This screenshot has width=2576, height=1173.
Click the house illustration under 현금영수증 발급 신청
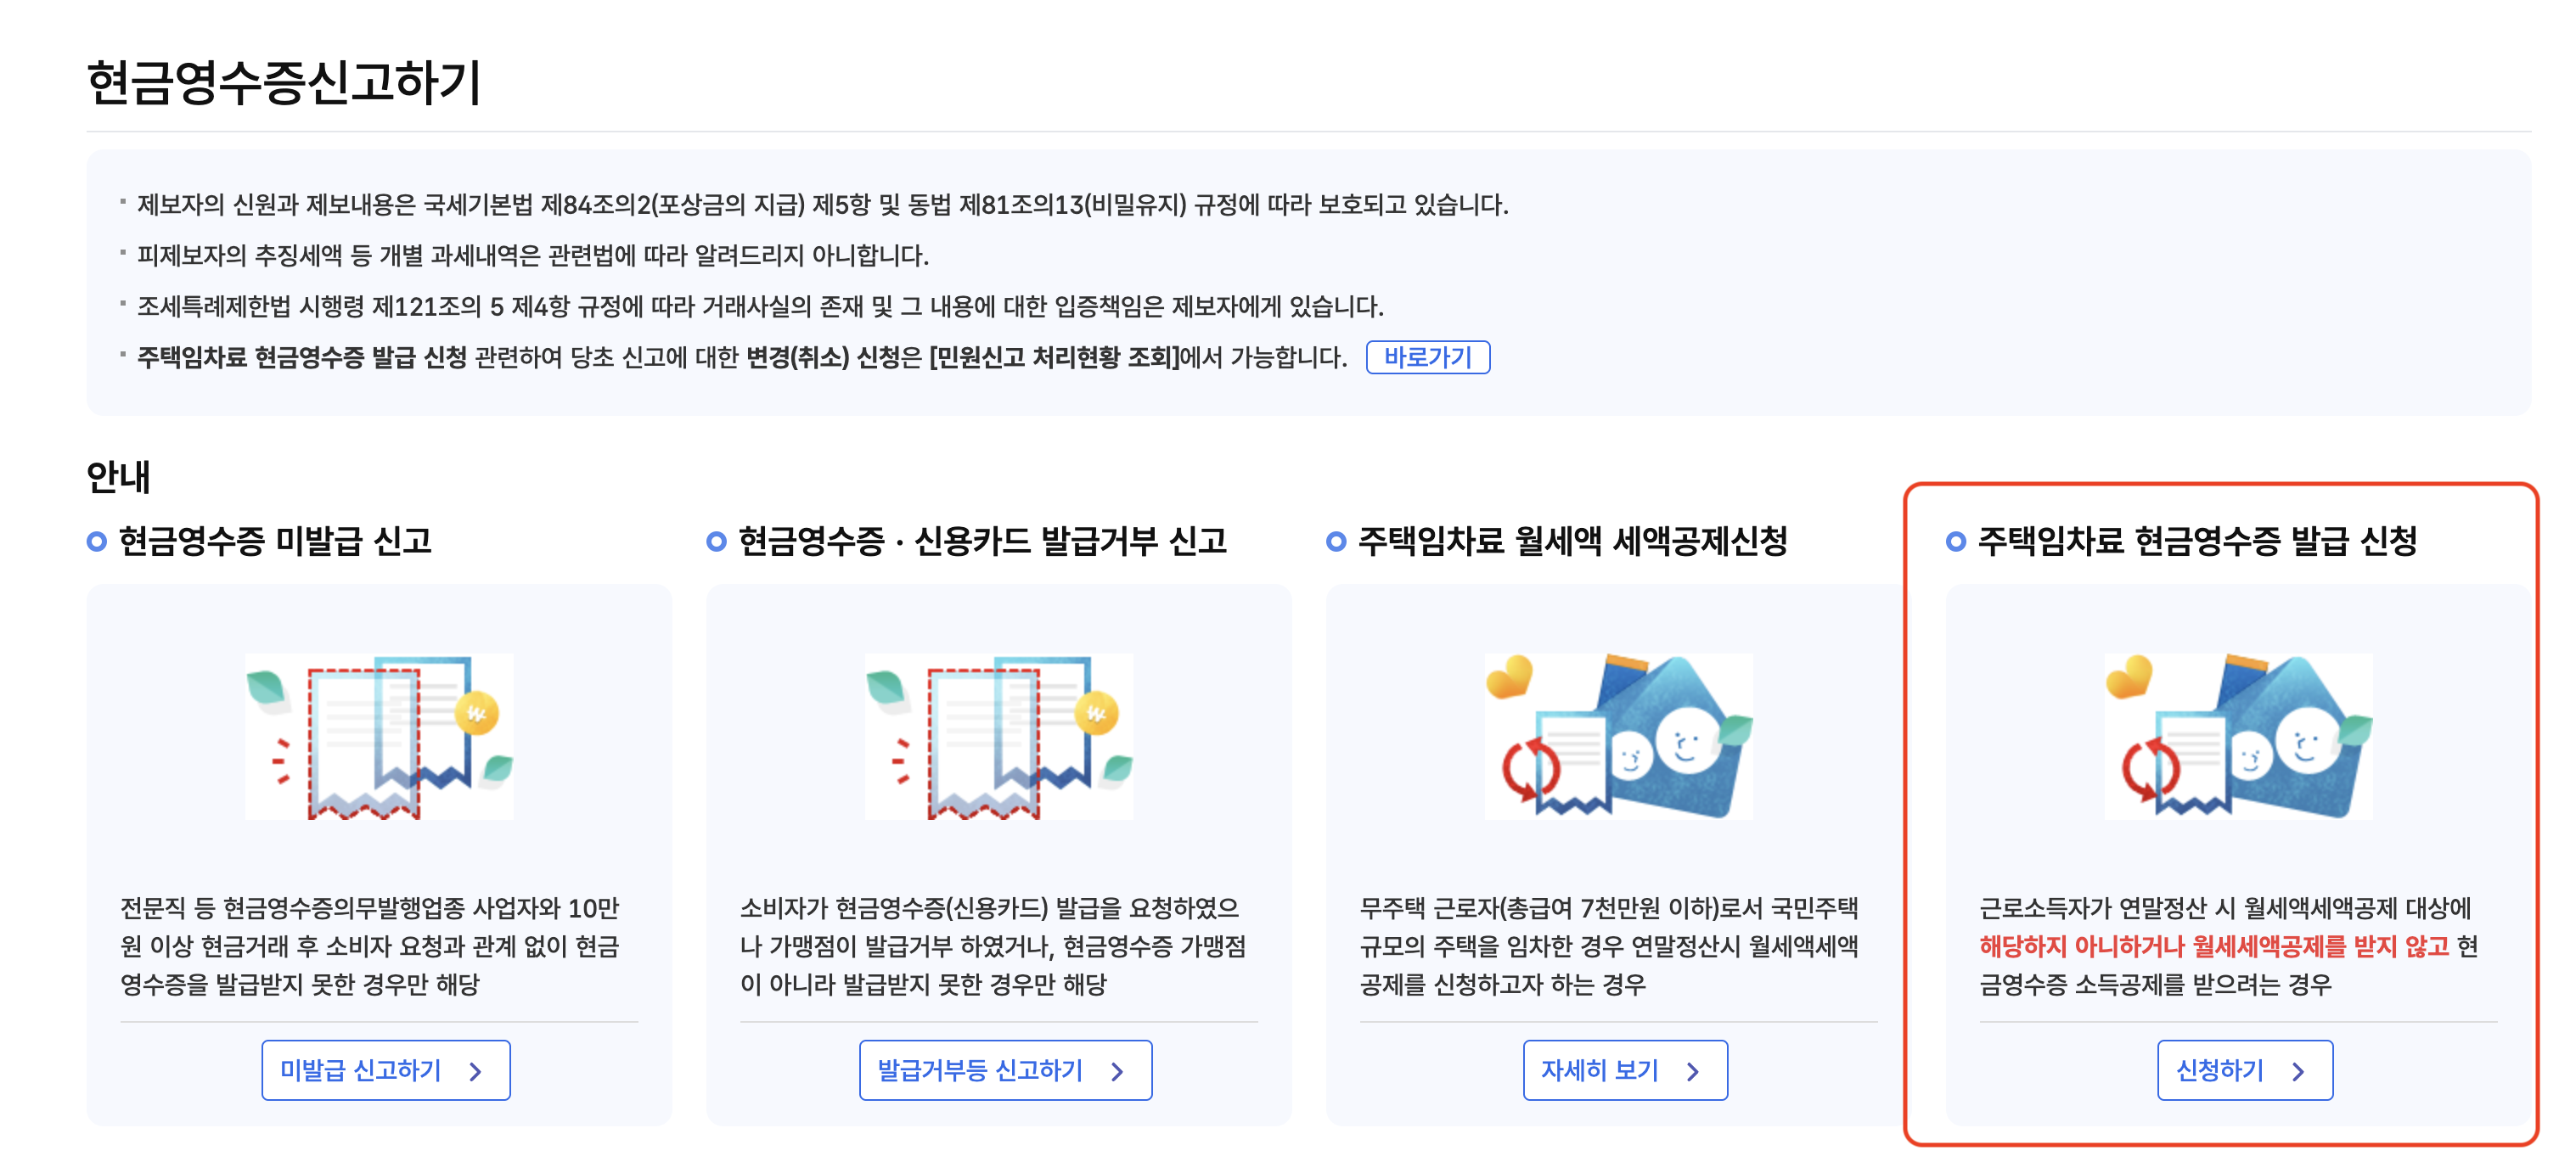[2238, 736]
